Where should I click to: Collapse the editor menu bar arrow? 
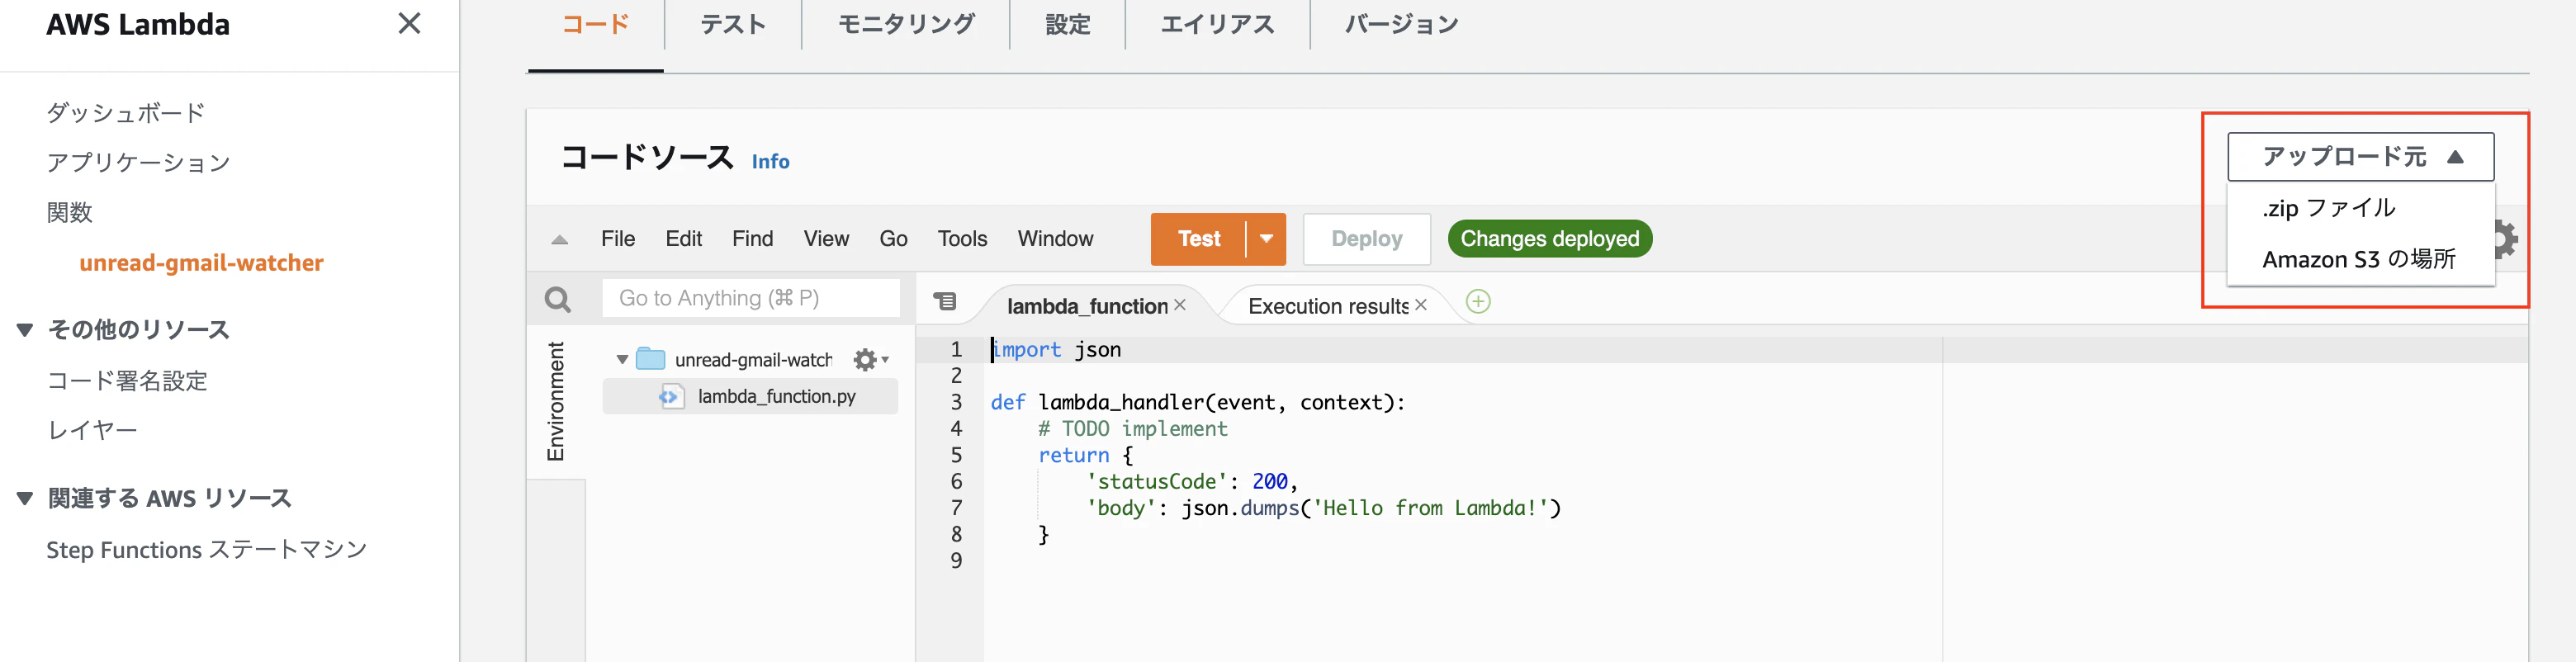pyautogui.click(x=560, y=240)
